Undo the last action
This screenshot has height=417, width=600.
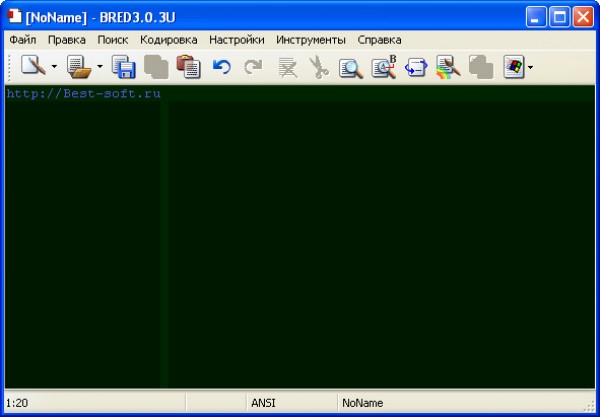[x=221, y=67]
